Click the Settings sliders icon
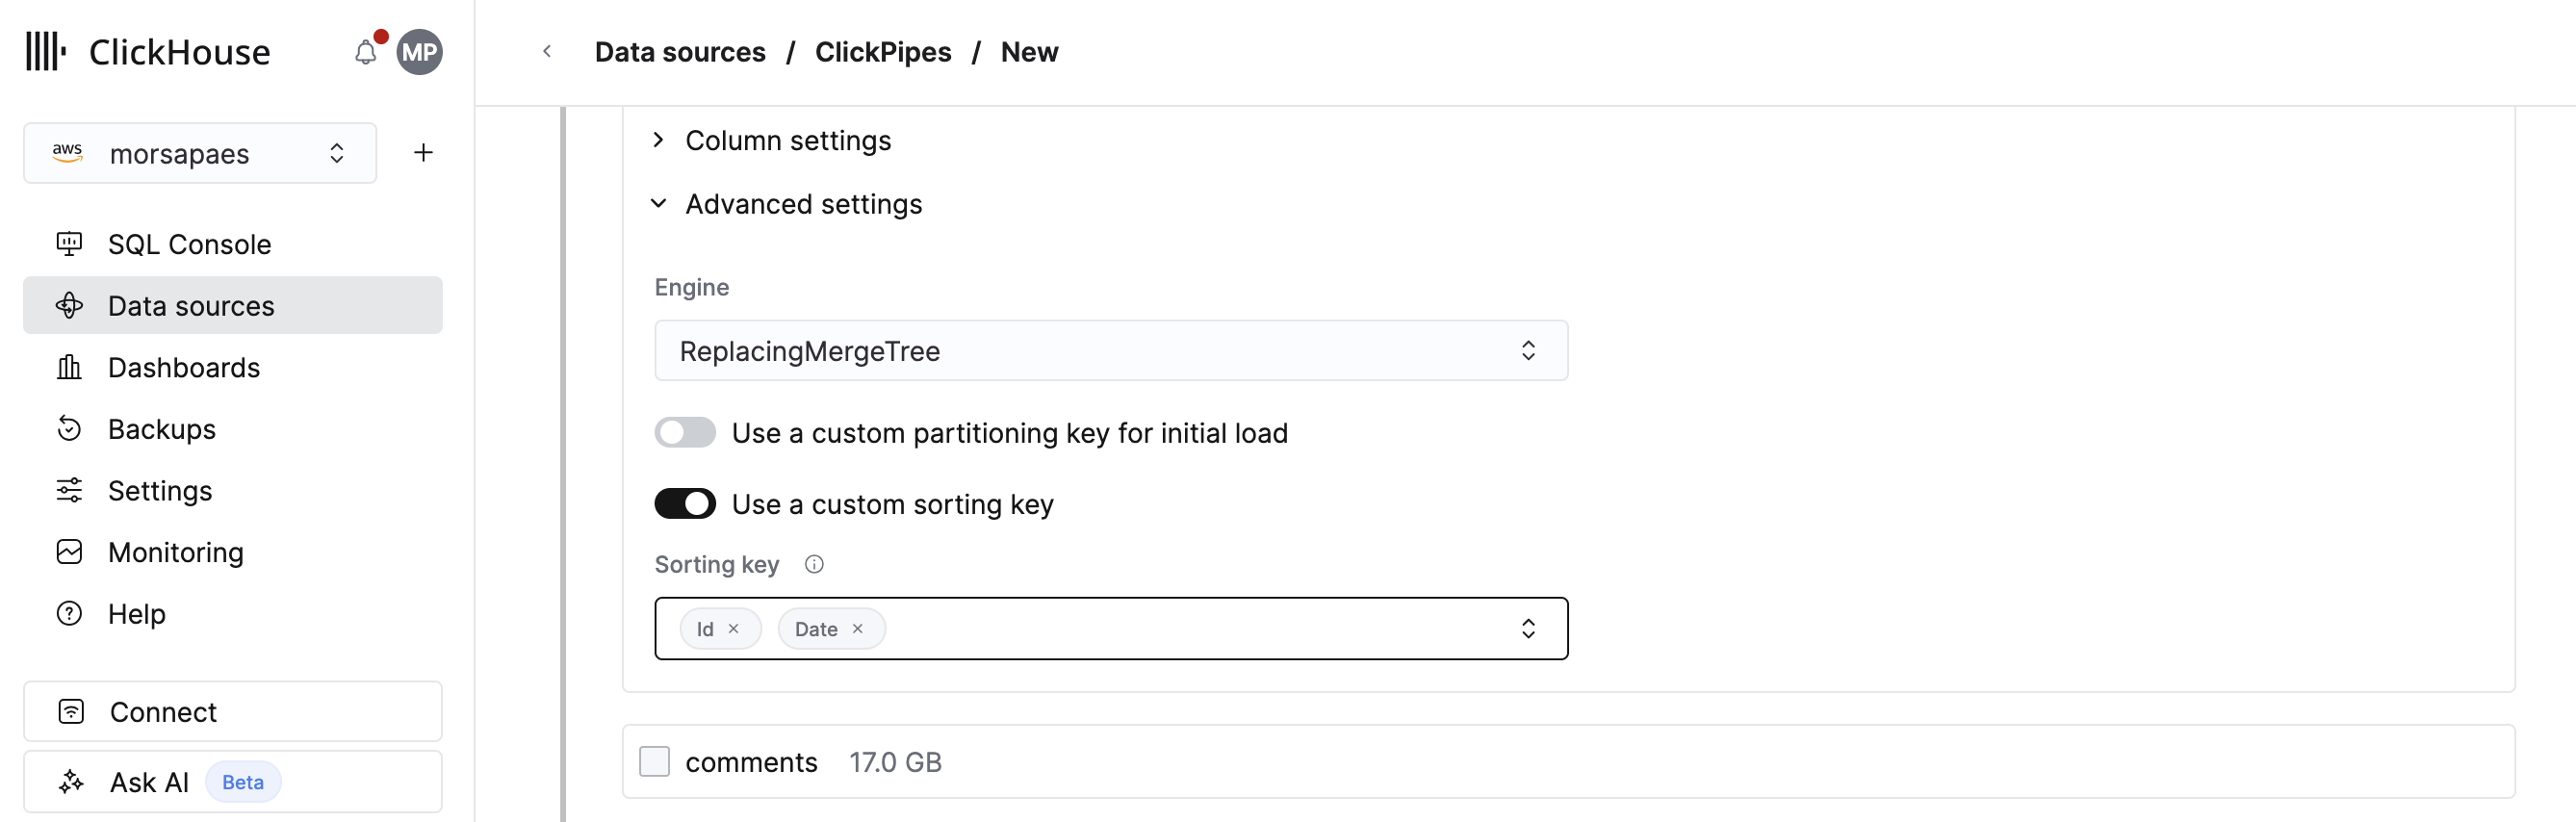The image size is (2576, 822). pos(68,490)
